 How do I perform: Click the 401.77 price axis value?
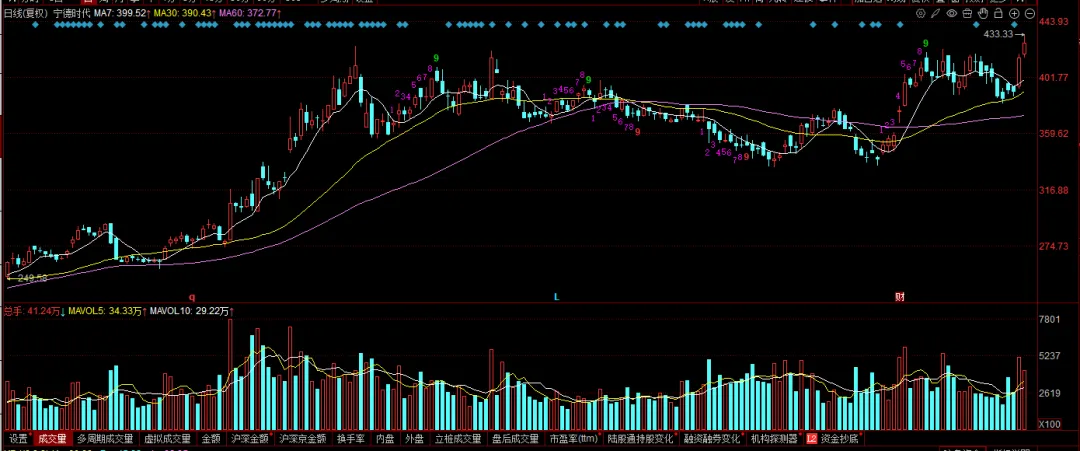pos(1052,78)
